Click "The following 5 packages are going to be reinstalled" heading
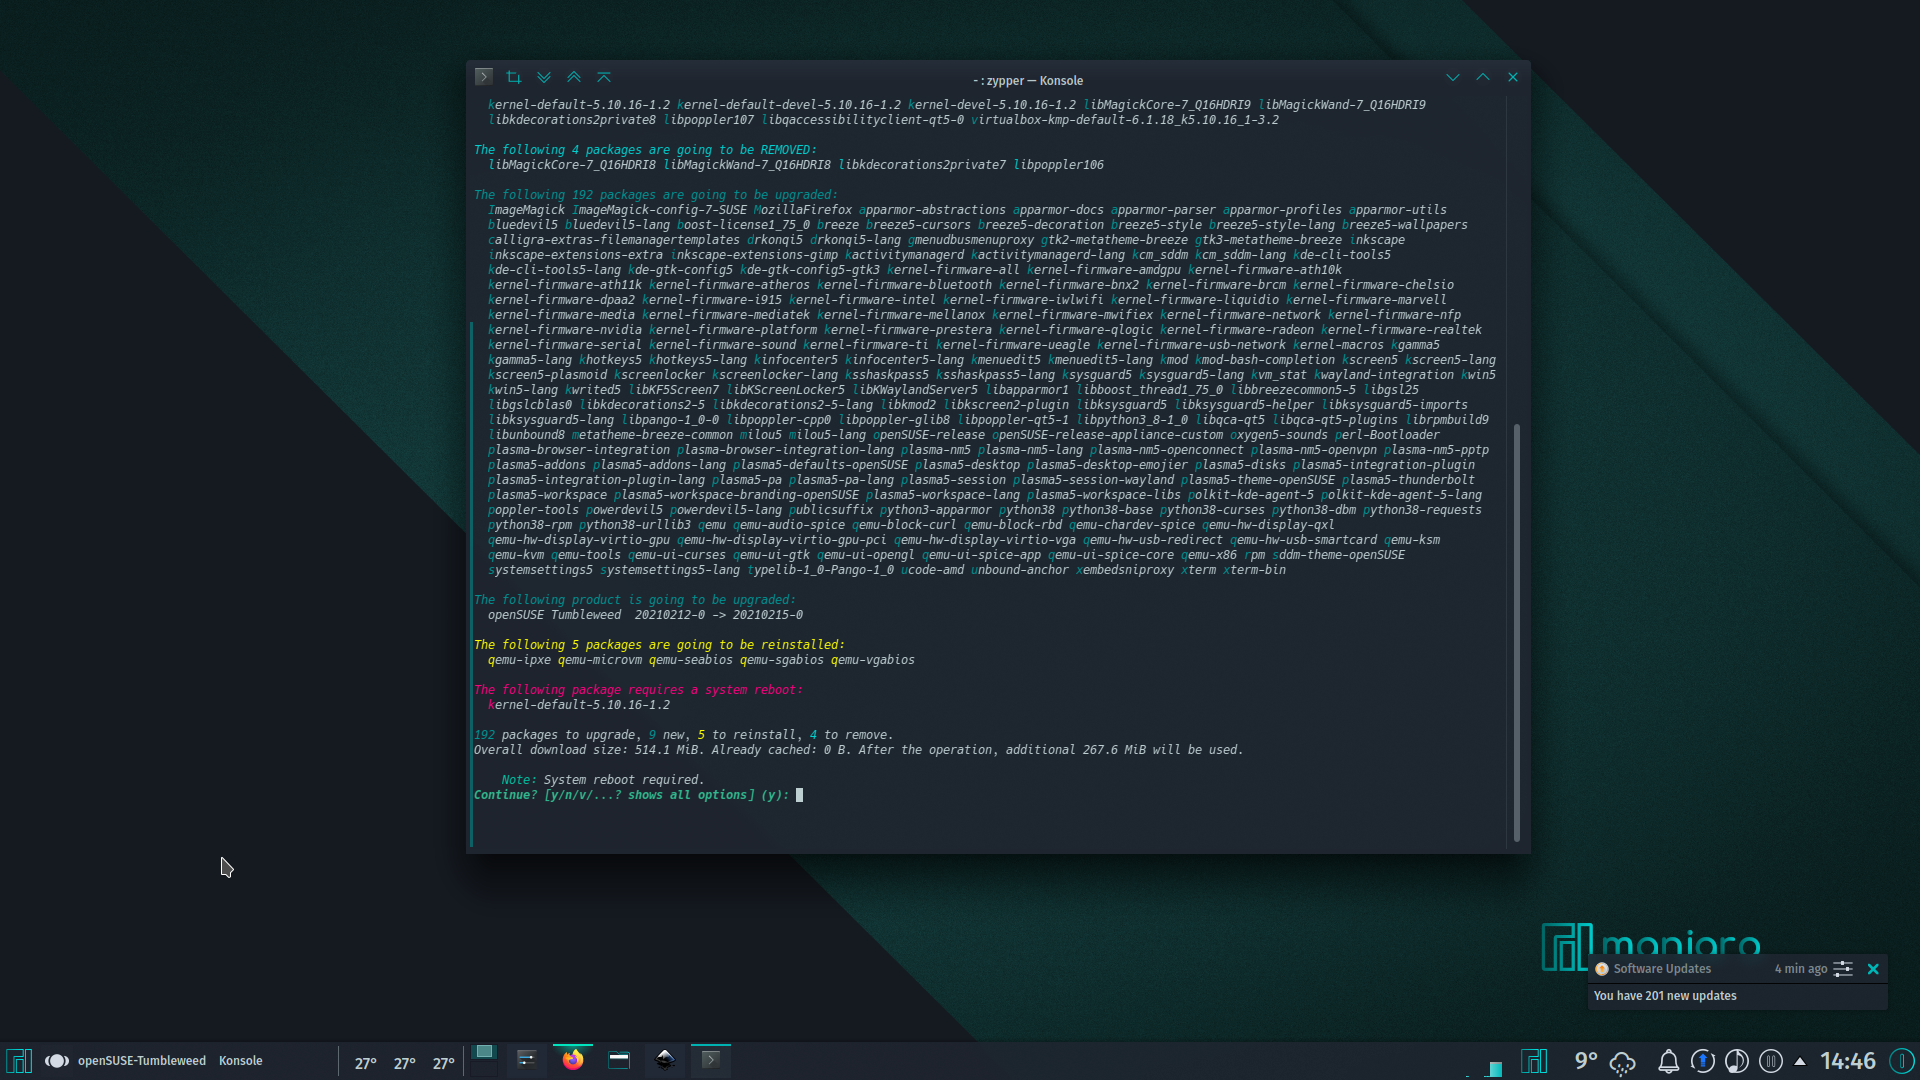 [659, 645]
